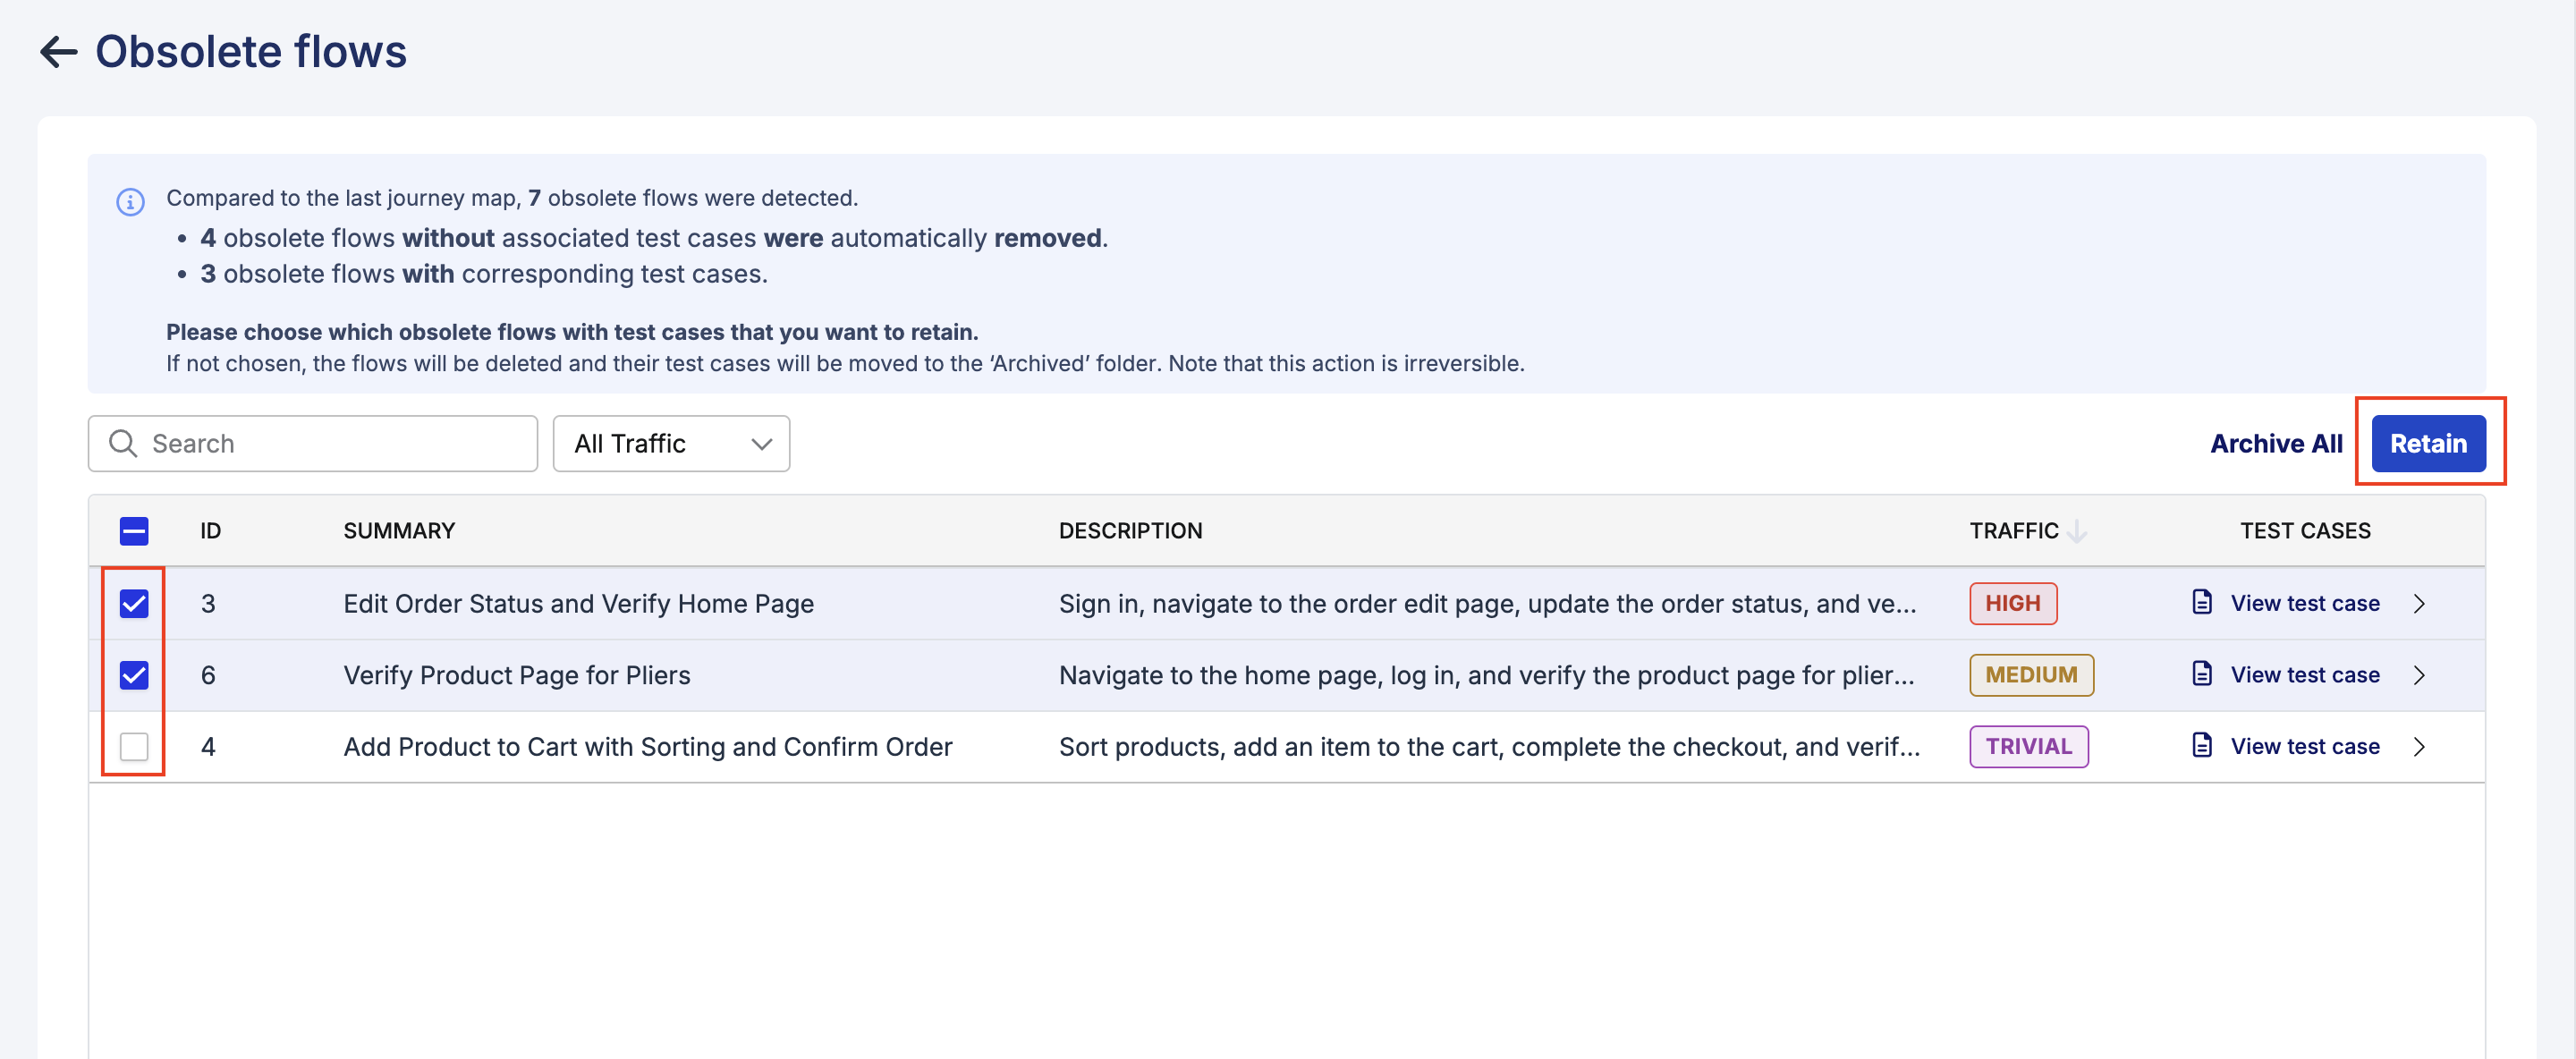
Task: Click the document icon in the flow 4 row
Action: 2201,745
